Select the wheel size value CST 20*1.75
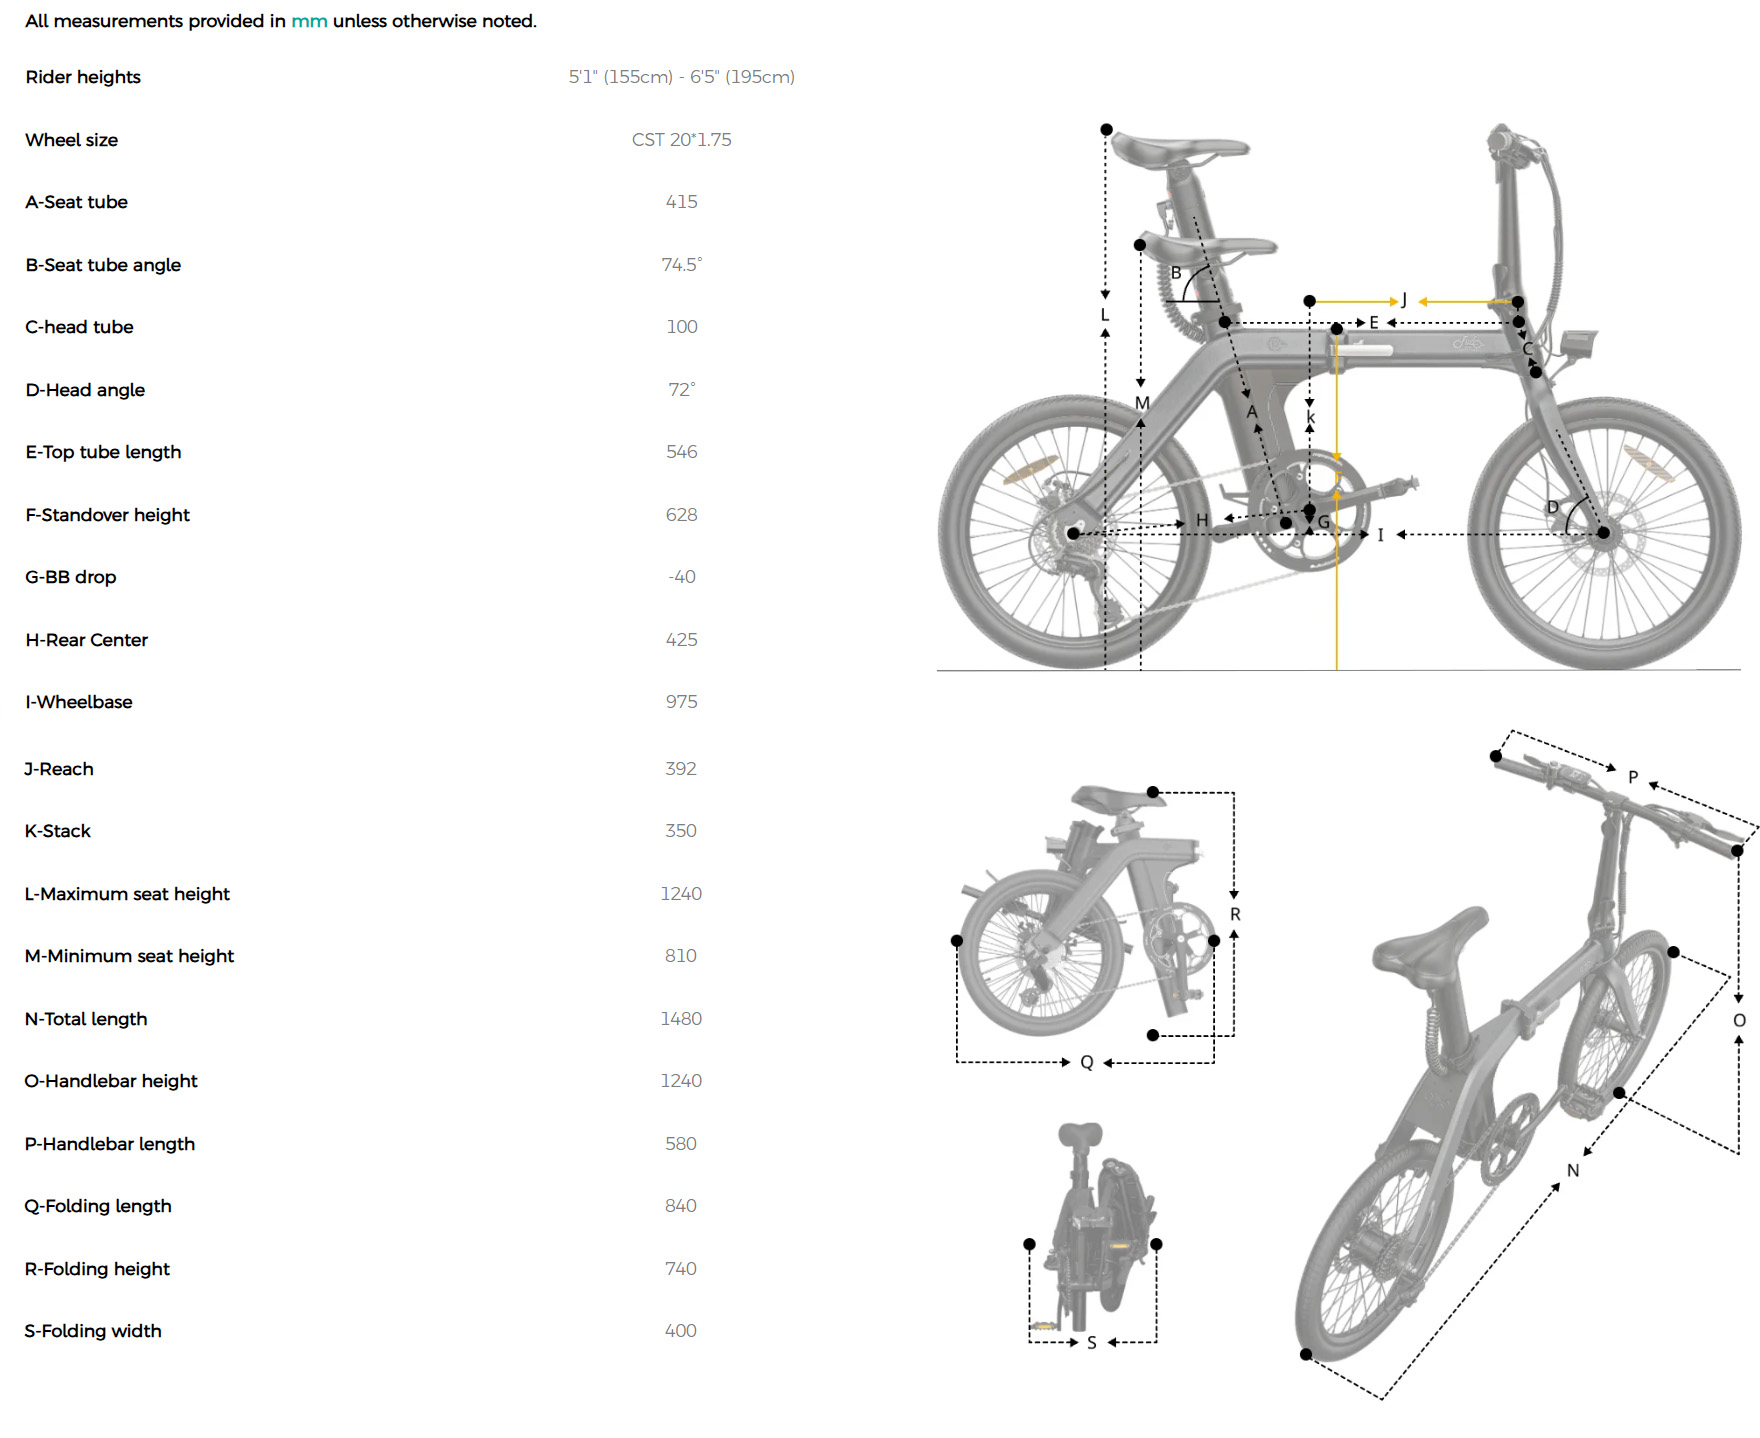The image size is (1760, 1438). click(x=681, y=140)
